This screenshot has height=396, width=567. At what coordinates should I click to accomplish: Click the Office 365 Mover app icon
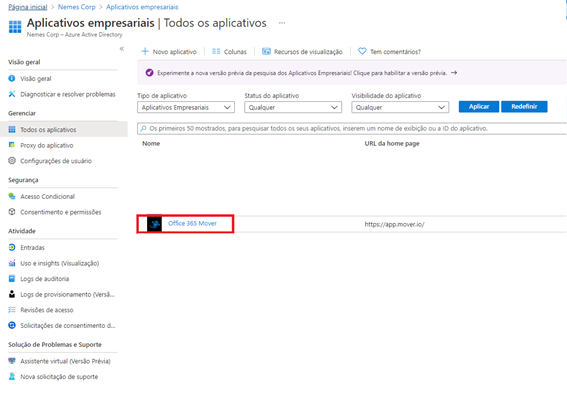(154, 224)
